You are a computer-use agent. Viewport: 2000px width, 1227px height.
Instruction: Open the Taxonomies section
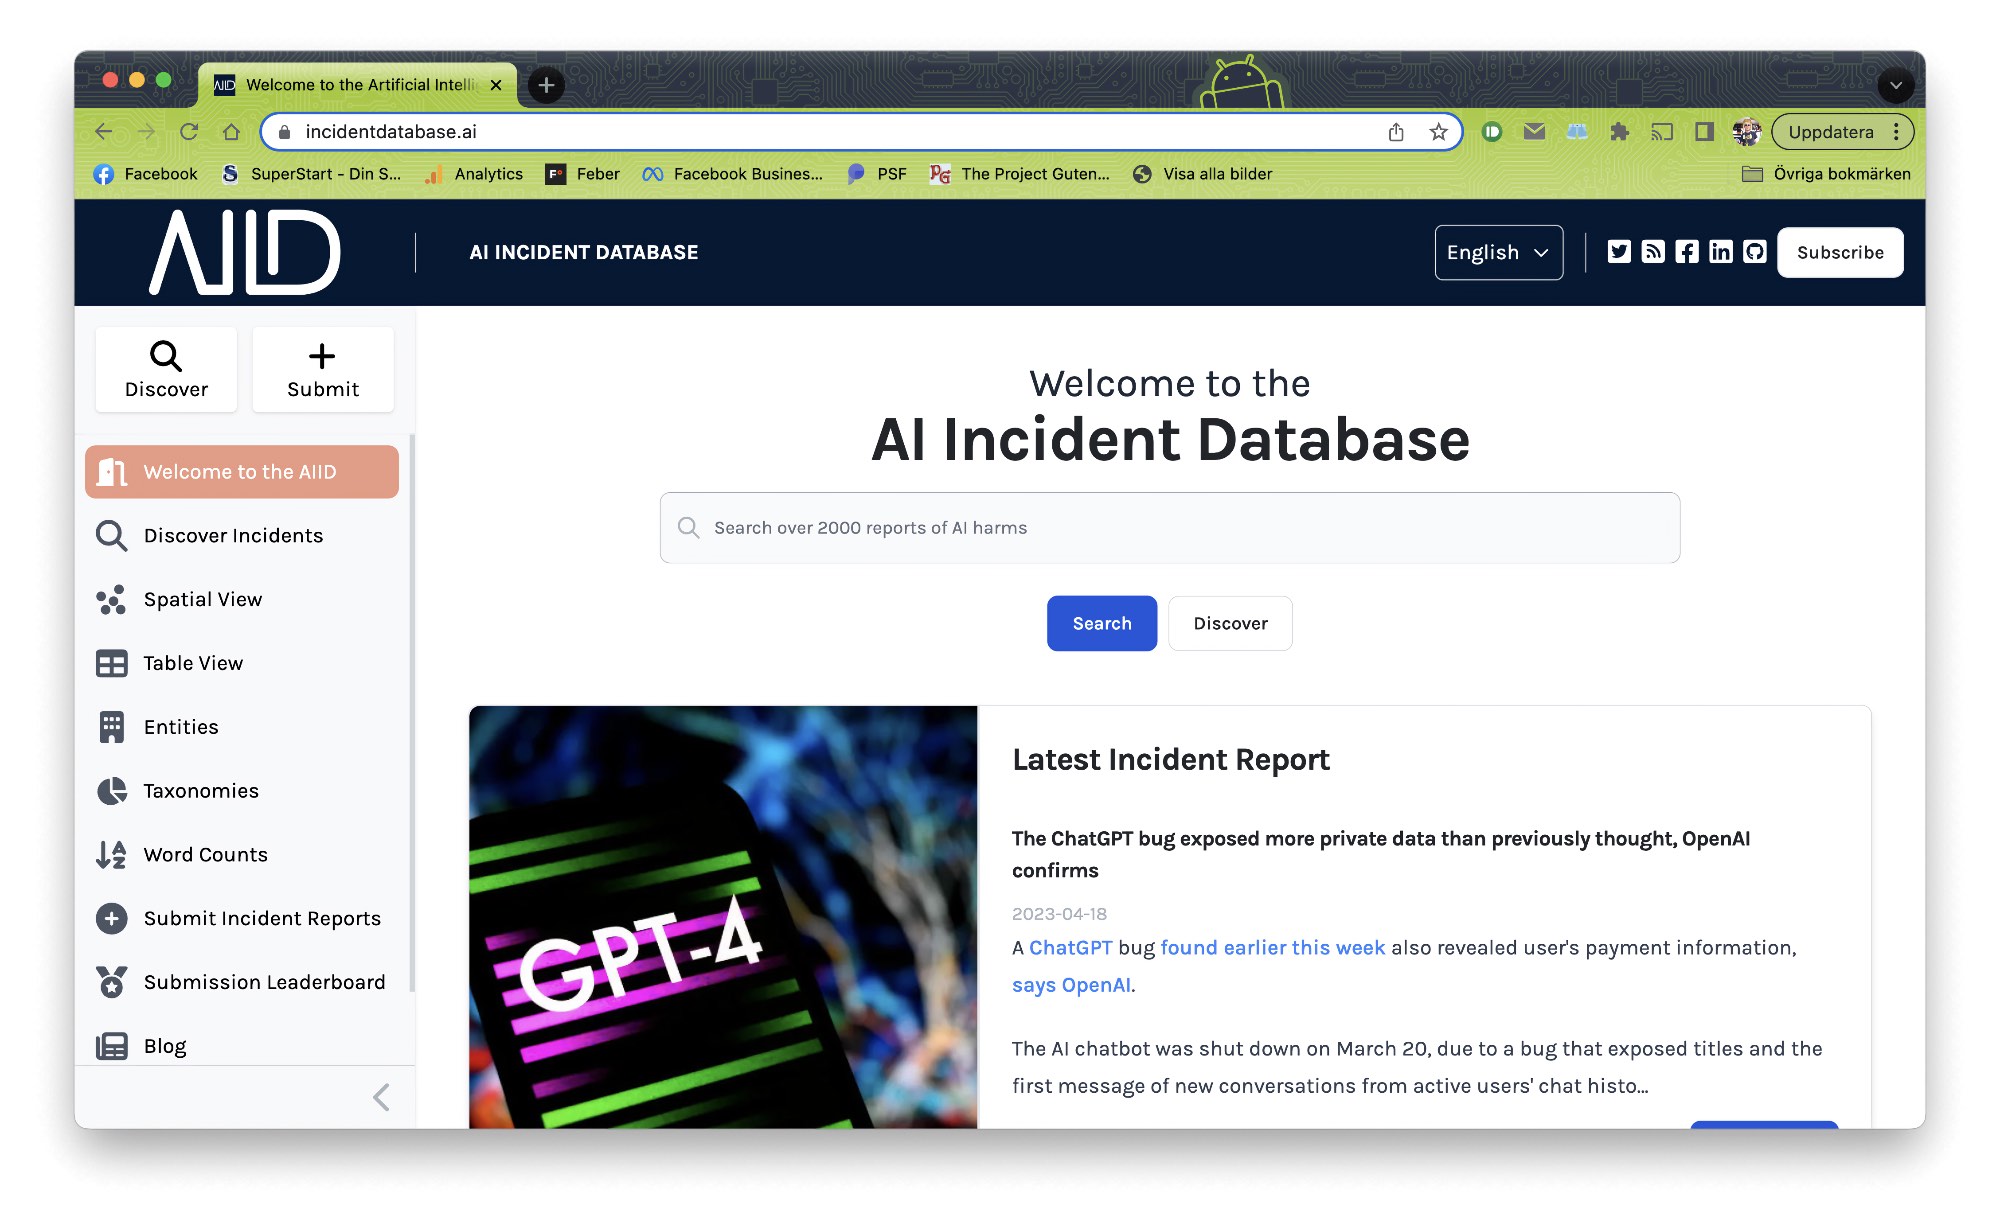point(200,790)
